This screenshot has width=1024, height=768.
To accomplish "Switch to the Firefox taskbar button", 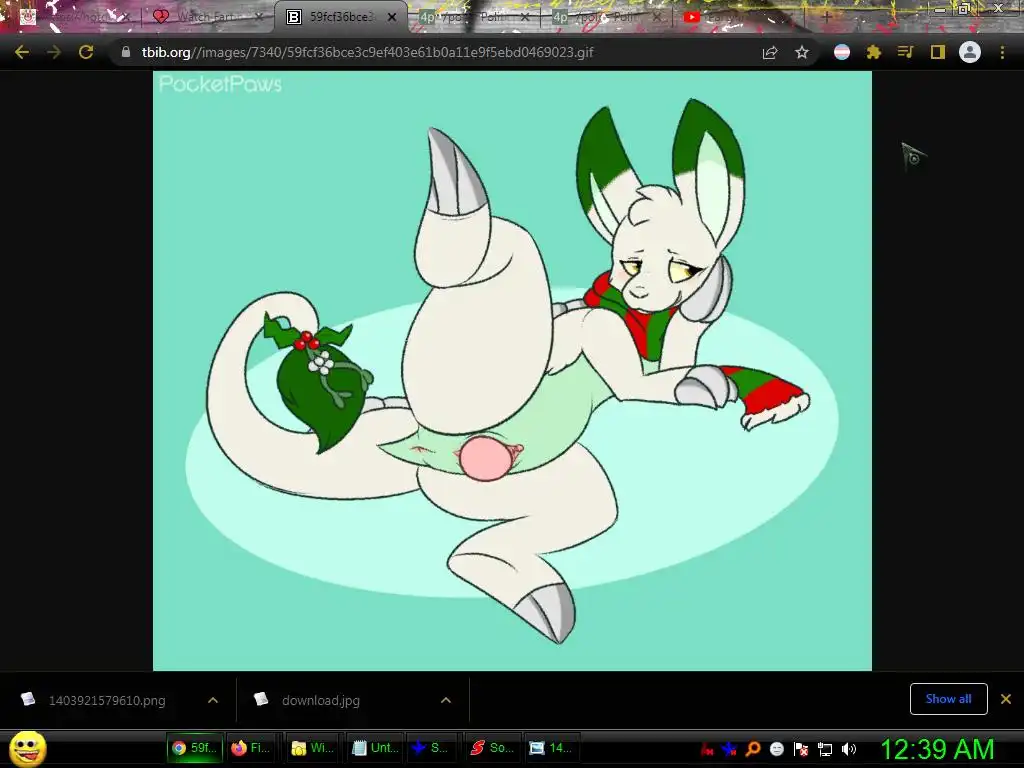I will [253, 748].
